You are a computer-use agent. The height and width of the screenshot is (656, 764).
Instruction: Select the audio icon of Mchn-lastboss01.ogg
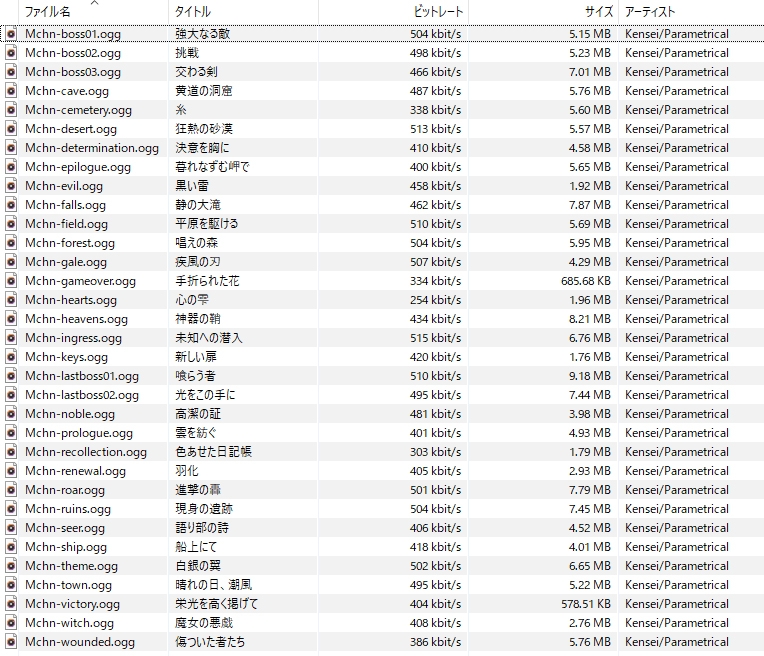[x=11, y=376]
